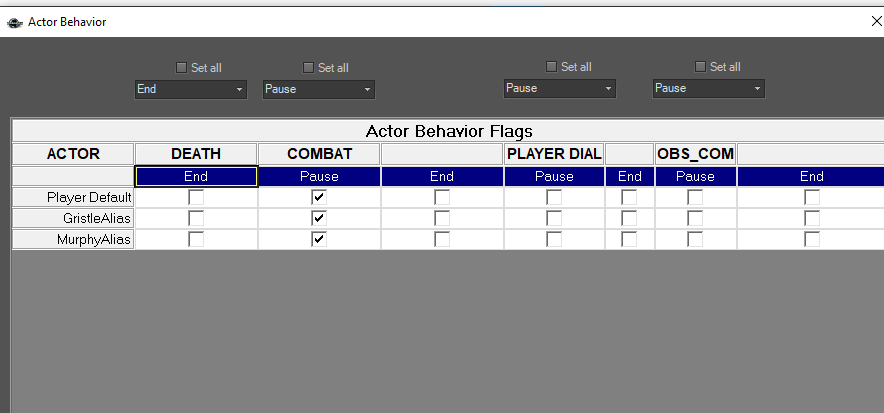Select the GristleAlias row label
This screenshot has width=884, height=413.
73,218
